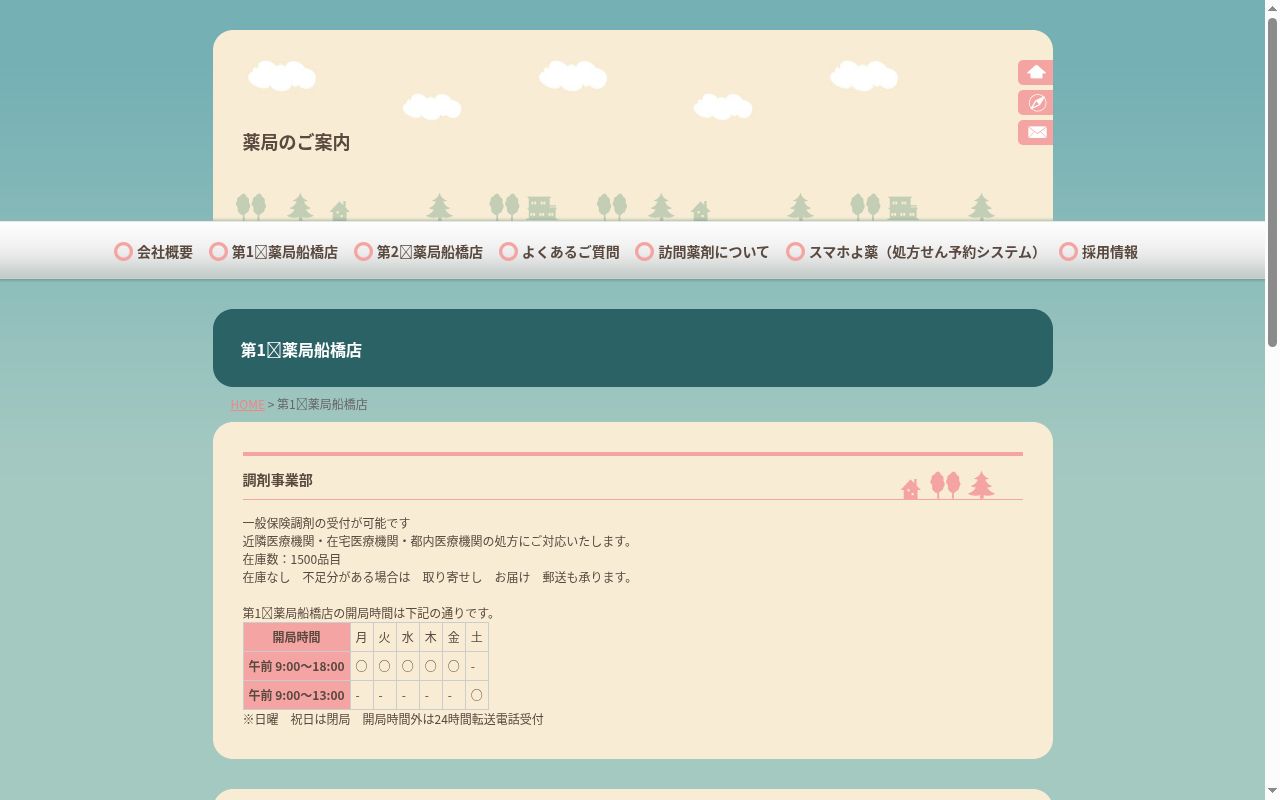Click the 木 column header
Screen dimensions: 1280x800
(x=431, y=637)
